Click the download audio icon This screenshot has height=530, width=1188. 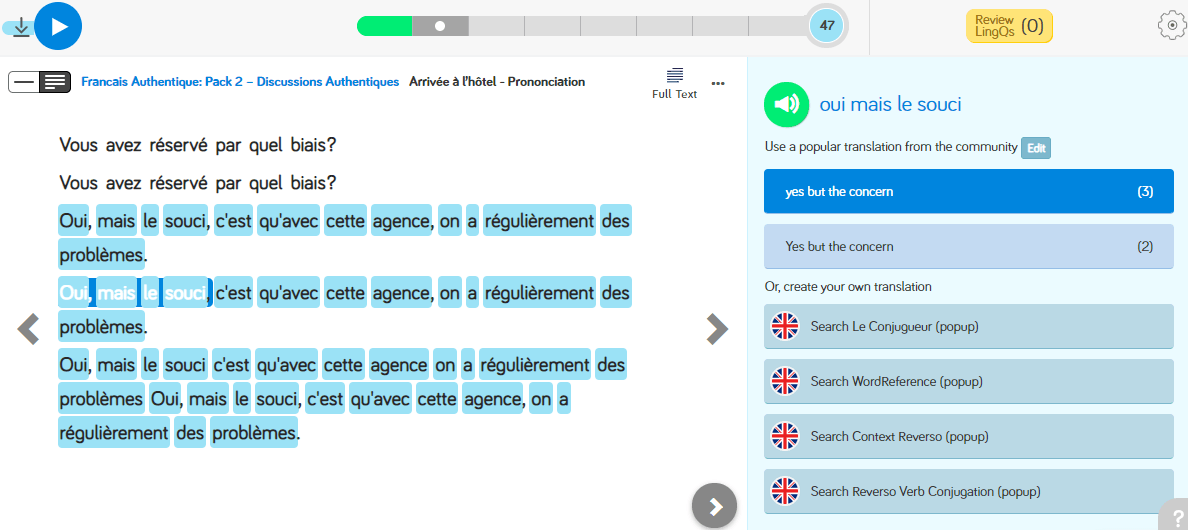coord(21,27)
